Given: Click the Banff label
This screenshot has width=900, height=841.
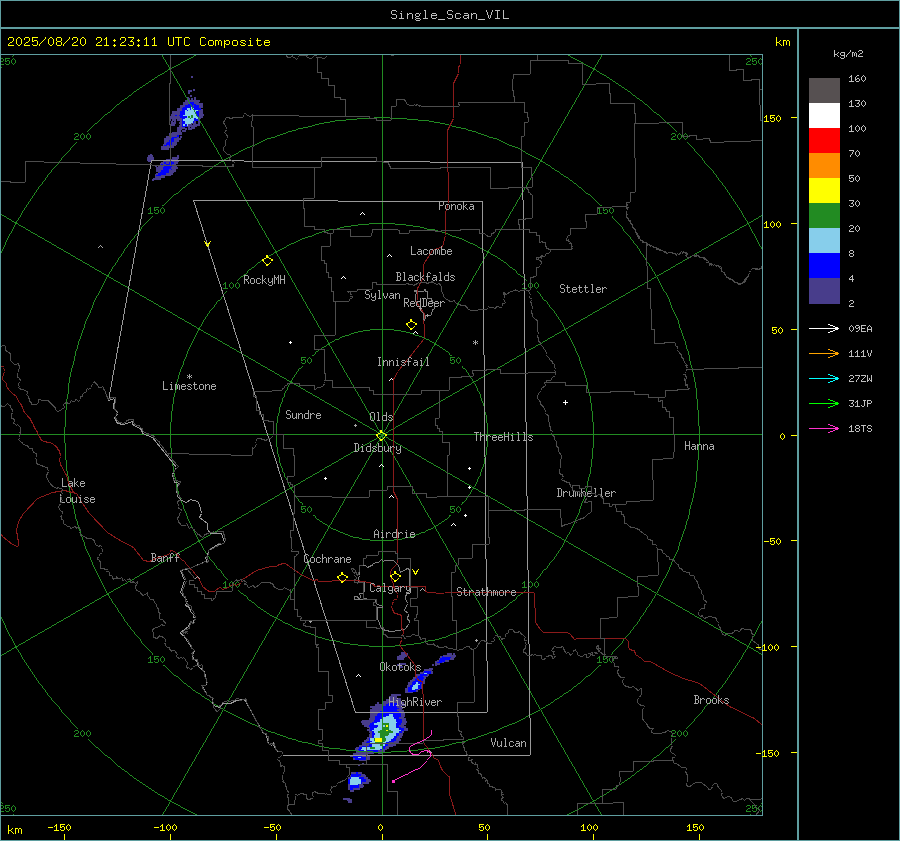Looking at the screenshot, I should [x=165, y=558].
